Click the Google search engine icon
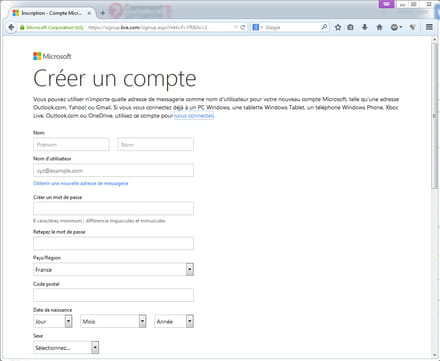Image resolution: width=440 pixels, height=361 pixels. [256, 27]
